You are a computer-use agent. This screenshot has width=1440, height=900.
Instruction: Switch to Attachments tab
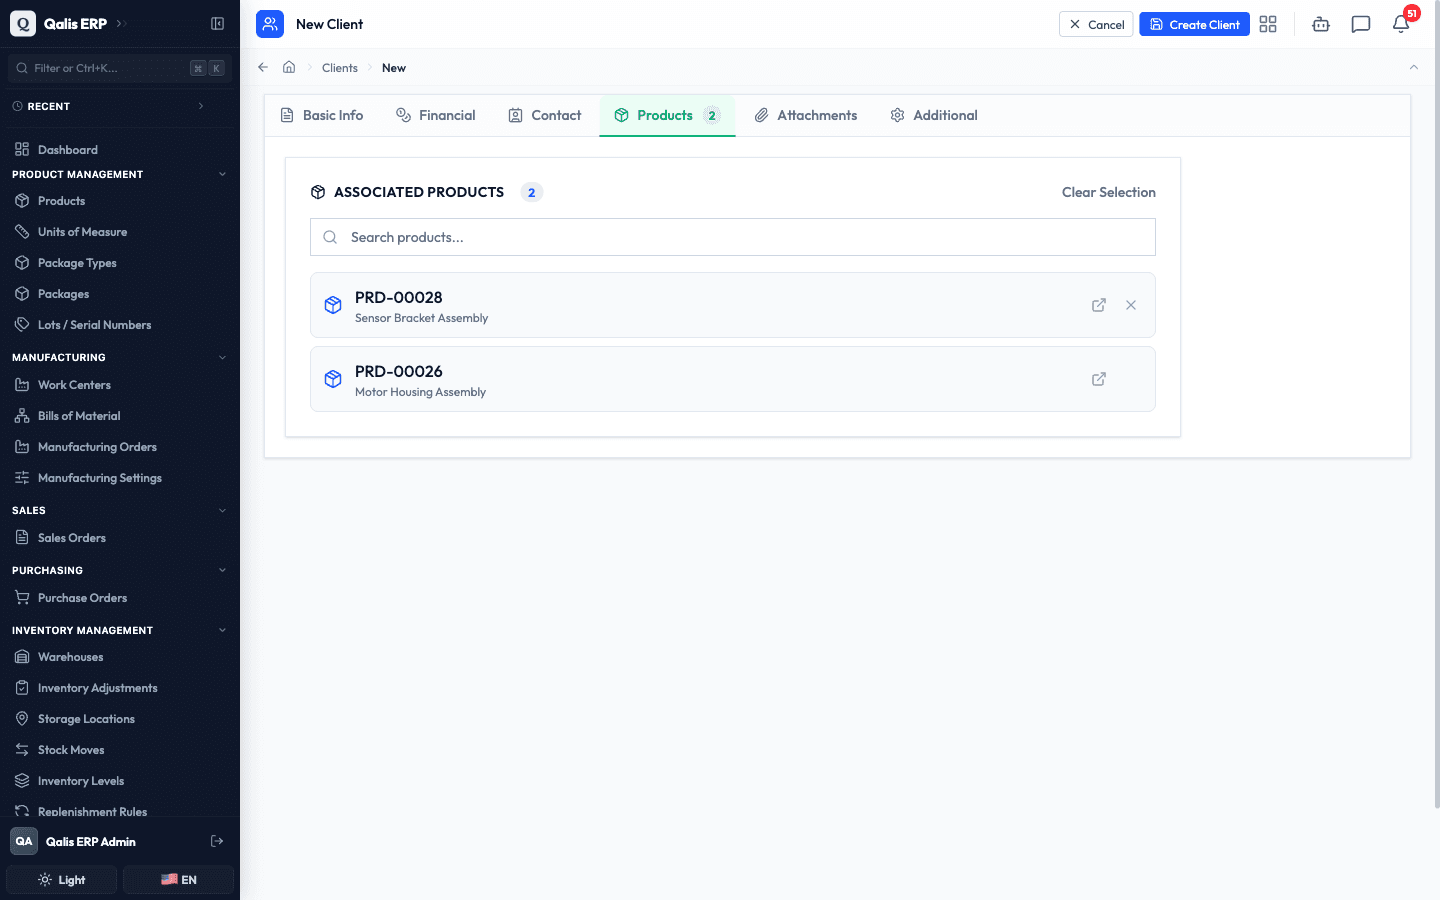click(x=805, y=115)
